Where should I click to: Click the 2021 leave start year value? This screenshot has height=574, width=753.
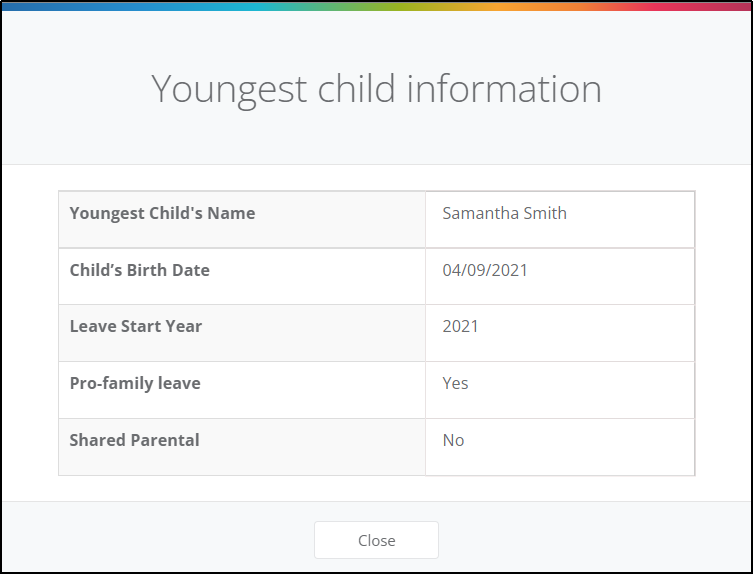461,326
